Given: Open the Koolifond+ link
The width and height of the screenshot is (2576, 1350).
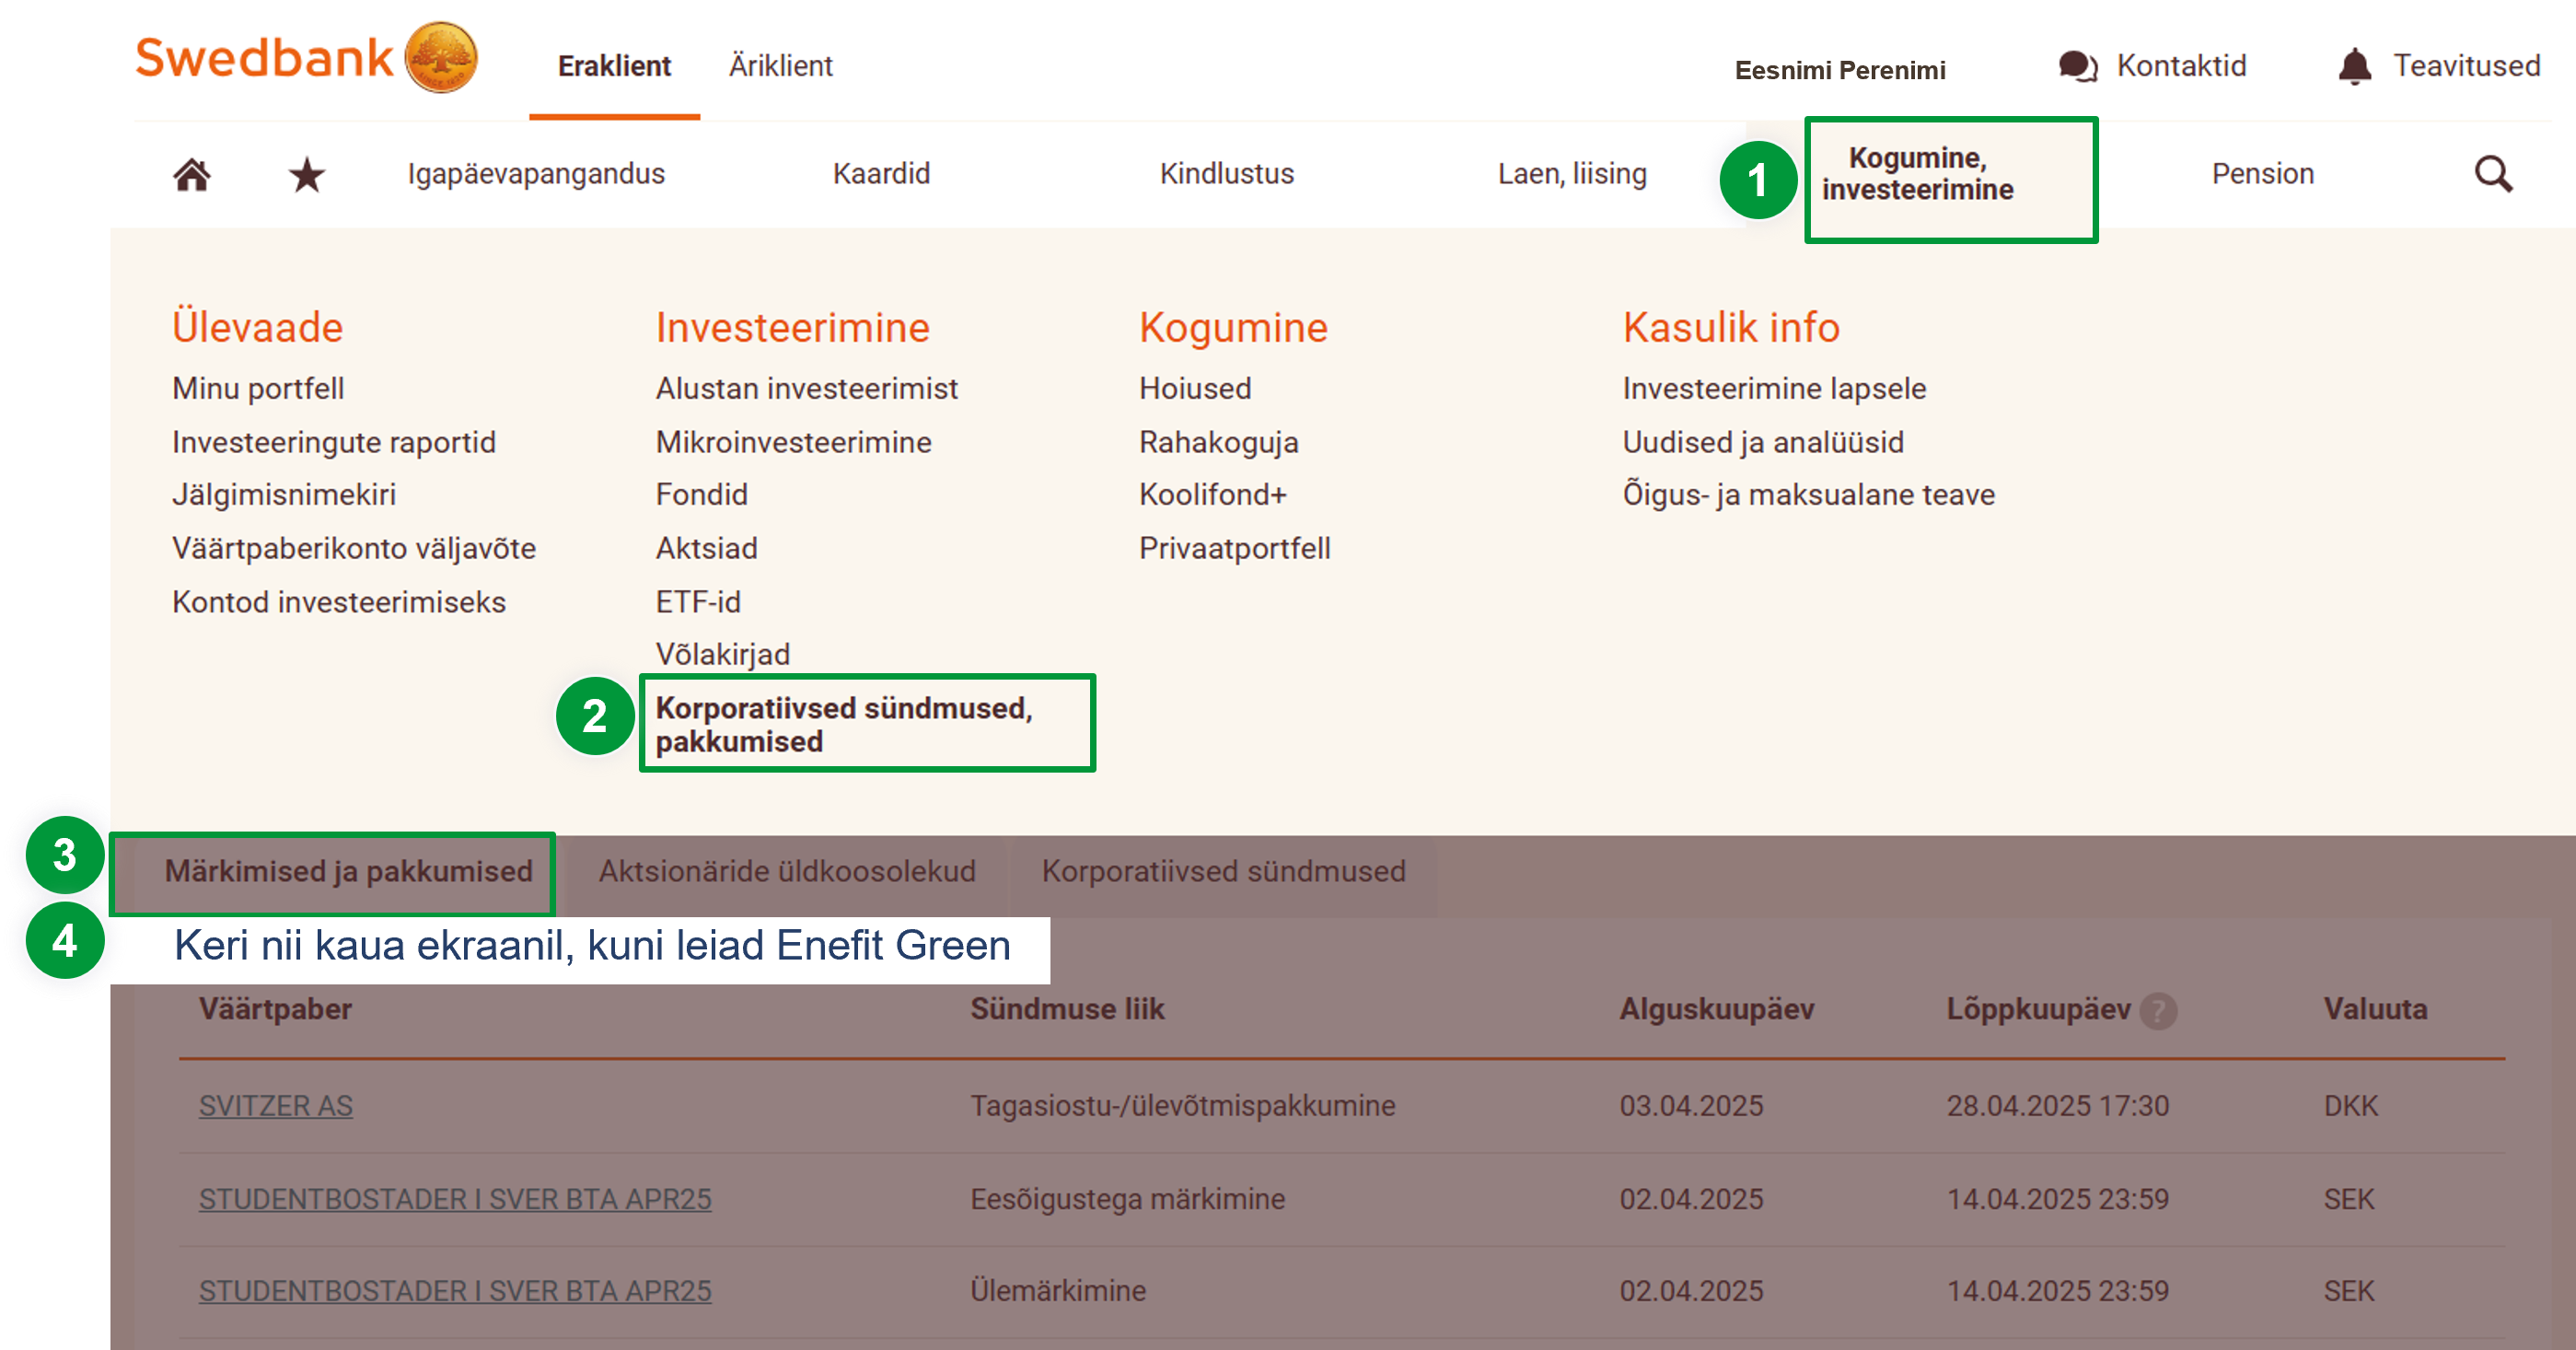Looking at the screenshot, I should tap(1212, 494).
